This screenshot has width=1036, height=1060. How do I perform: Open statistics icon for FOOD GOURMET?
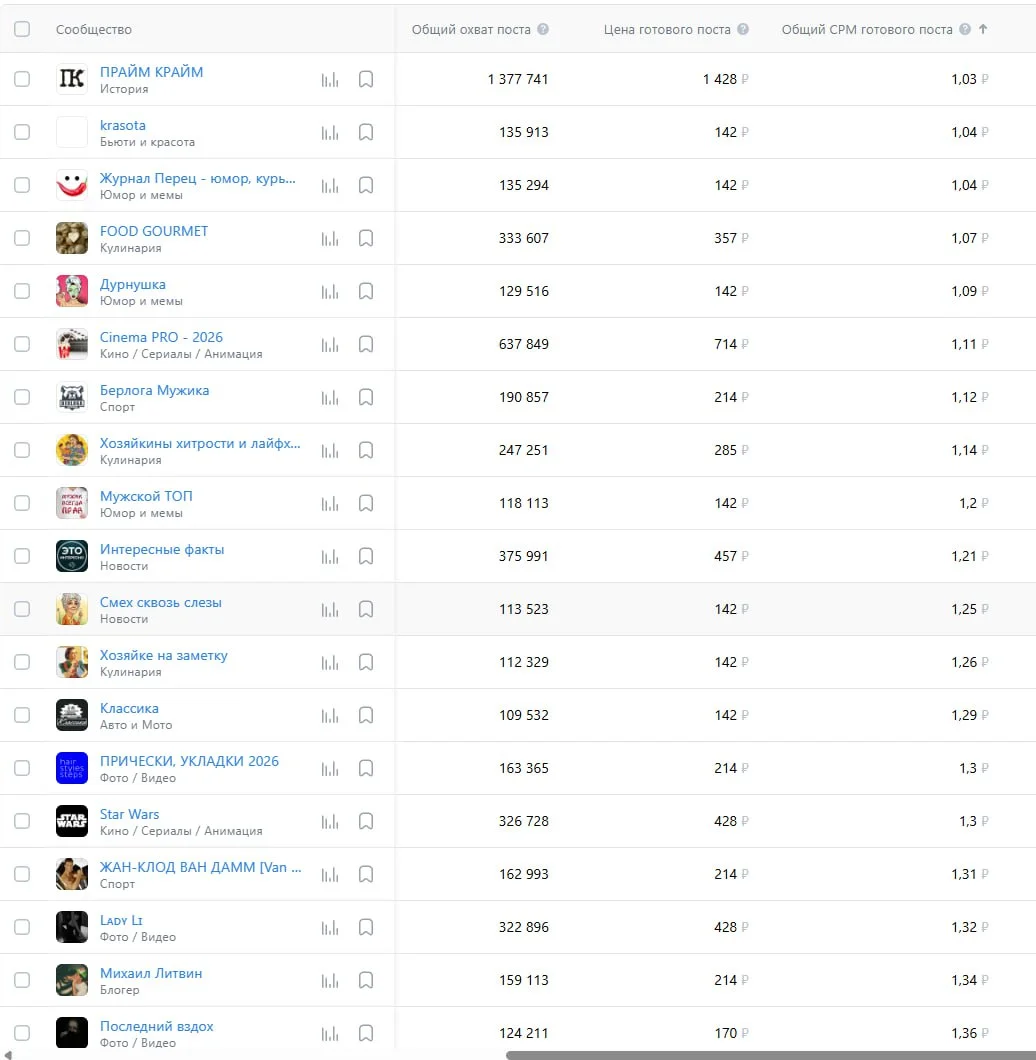(x=329, y=238)
